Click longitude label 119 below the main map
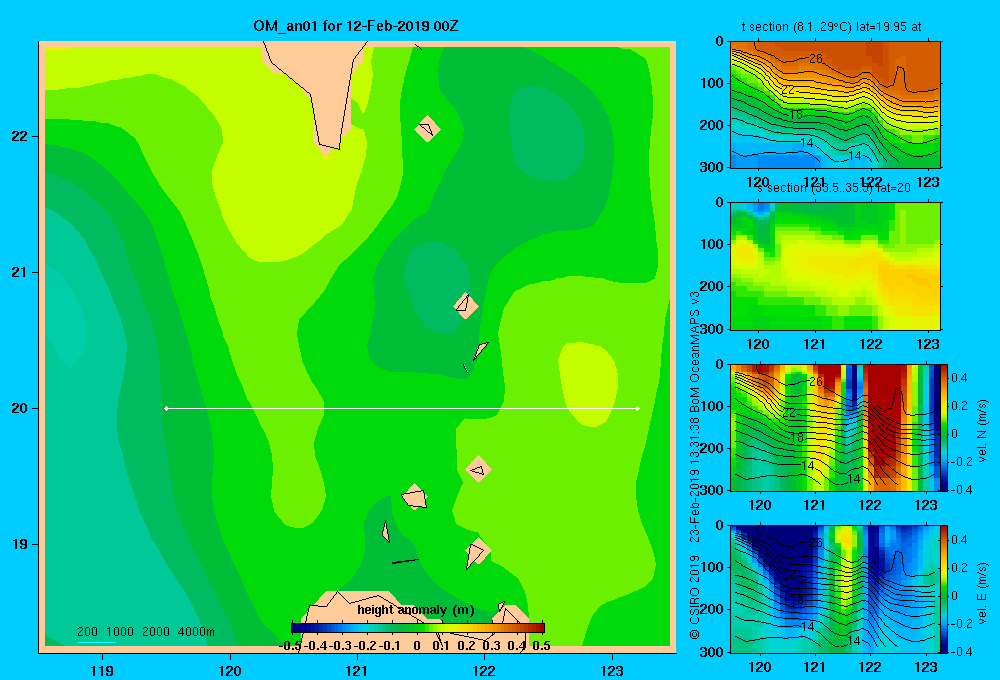The width and height of the screenshot is (1000, 680). 102,670
